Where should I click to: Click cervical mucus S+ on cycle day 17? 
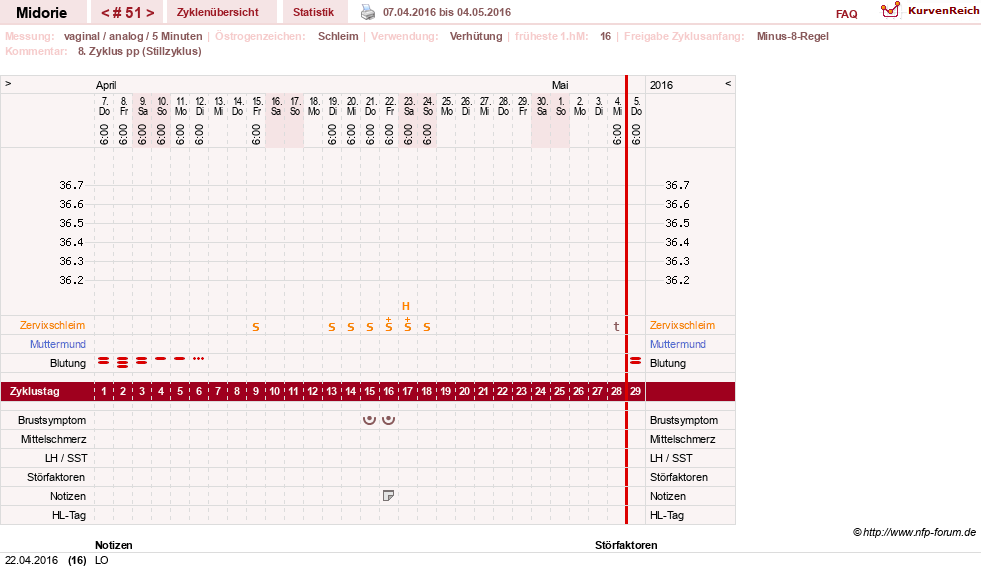(x=407, y=325)
